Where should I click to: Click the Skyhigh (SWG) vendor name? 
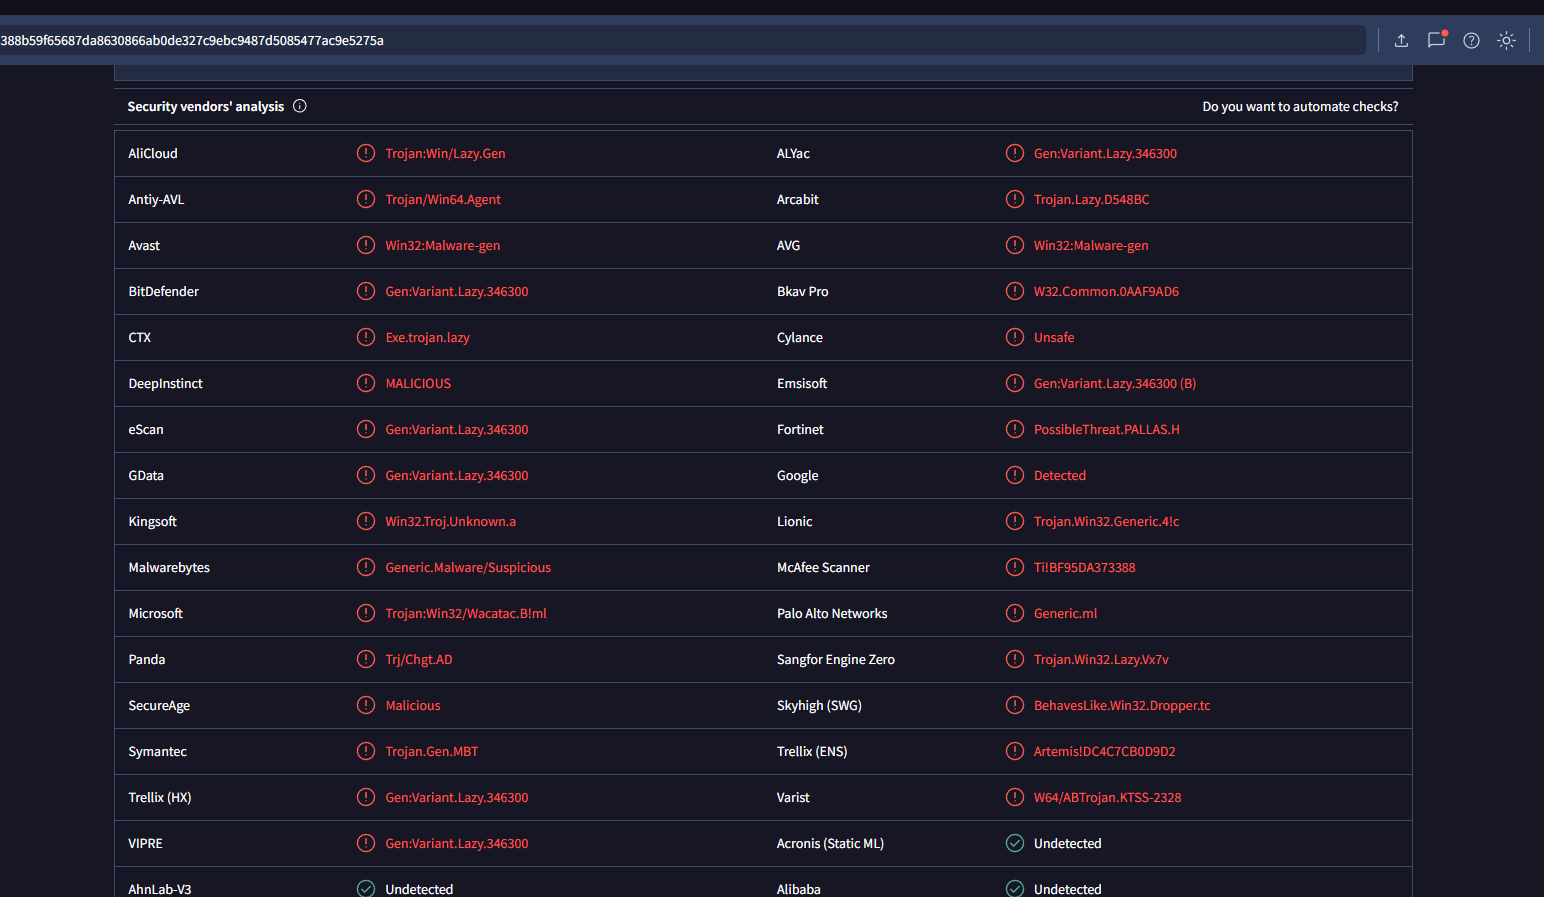click(x=819, y=706)
